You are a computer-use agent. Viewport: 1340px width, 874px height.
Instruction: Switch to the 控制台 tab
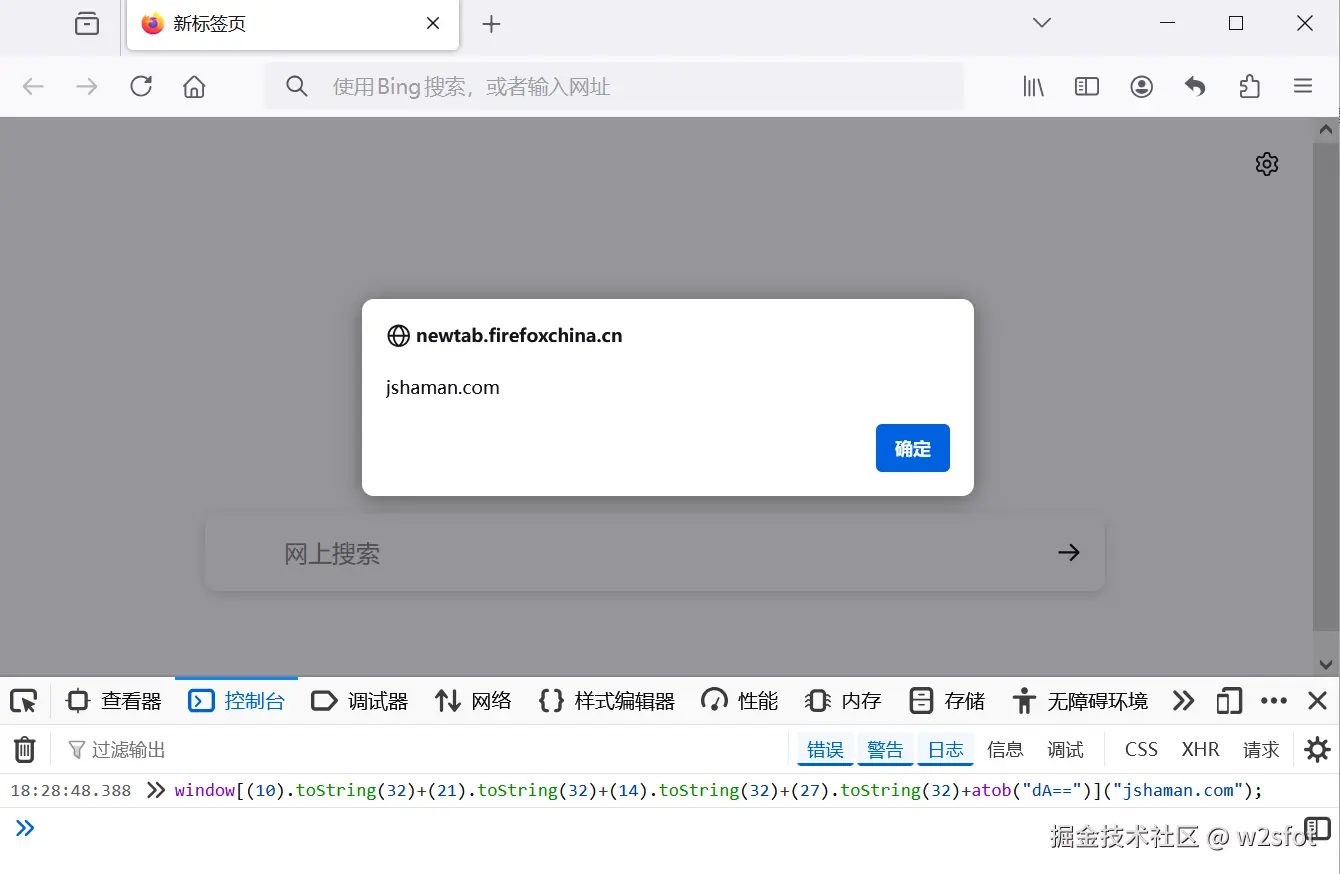[237, 701]
